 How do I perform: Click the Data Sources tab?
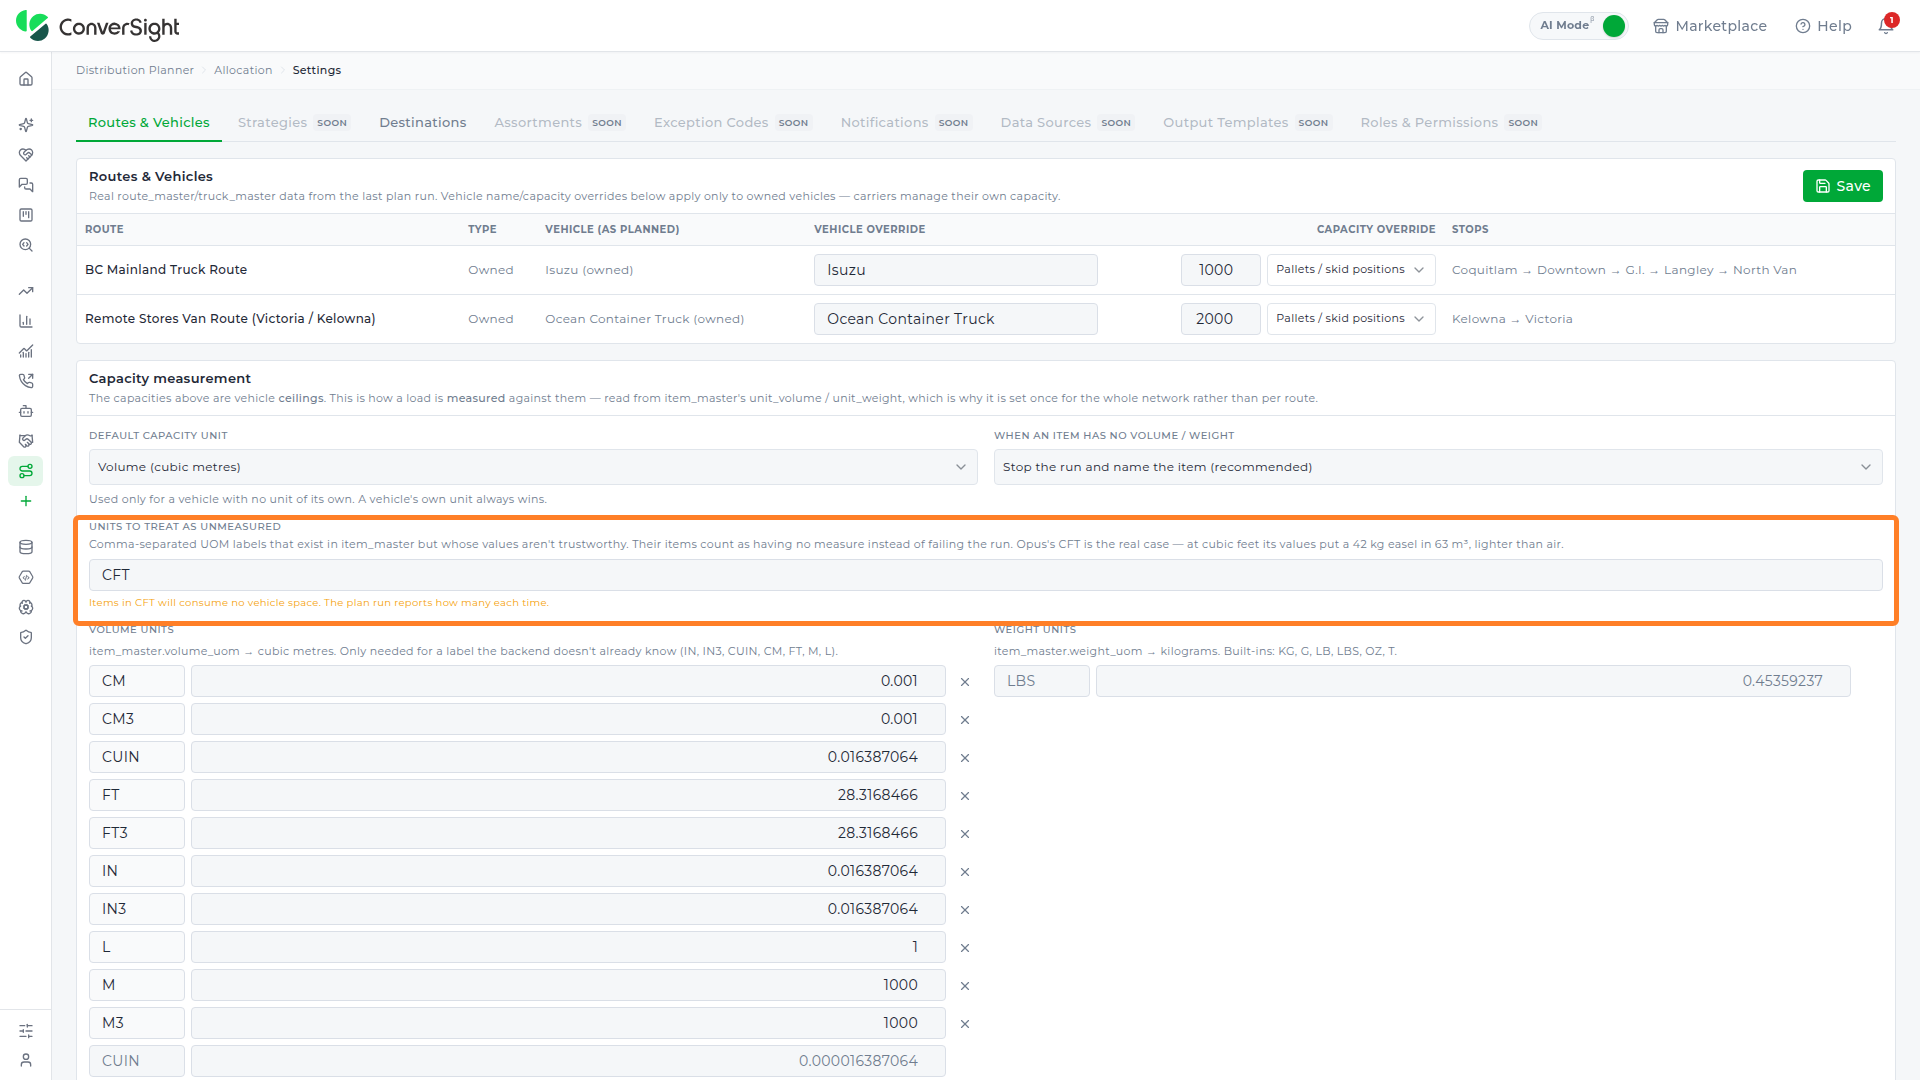coord(1066,123)
